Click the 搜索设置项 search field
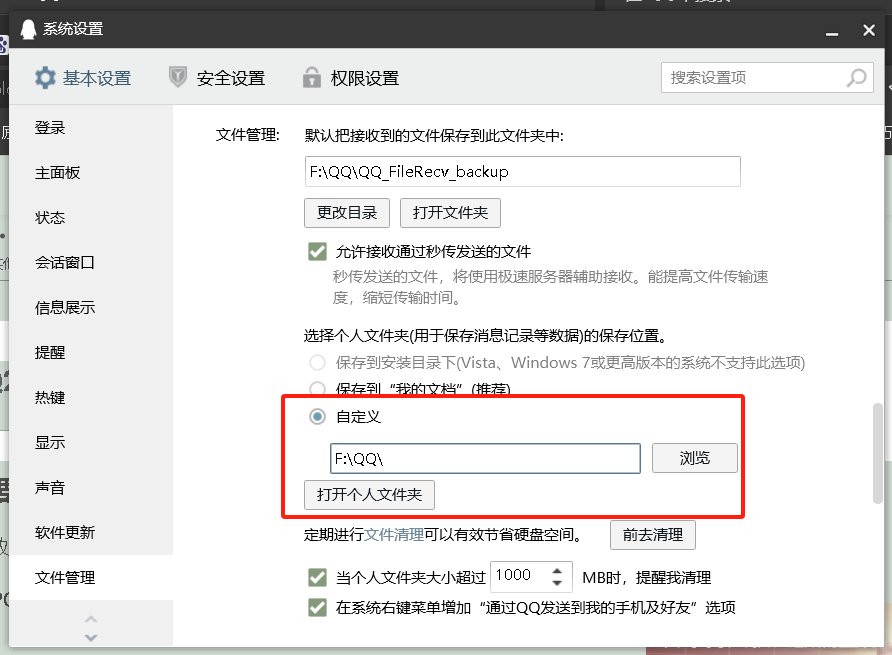Image resolution: width=892 pixels, height=655 pixels. pos(767,78)
